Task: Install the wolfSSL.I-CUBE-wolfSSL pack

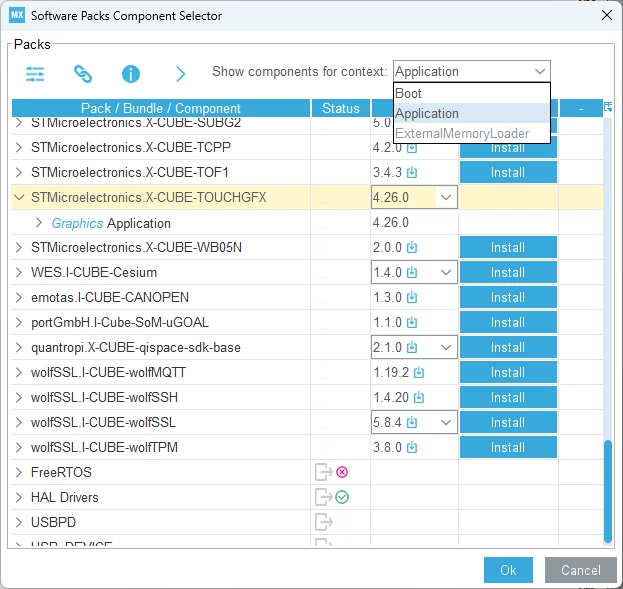Action: [x=508, y=422]
